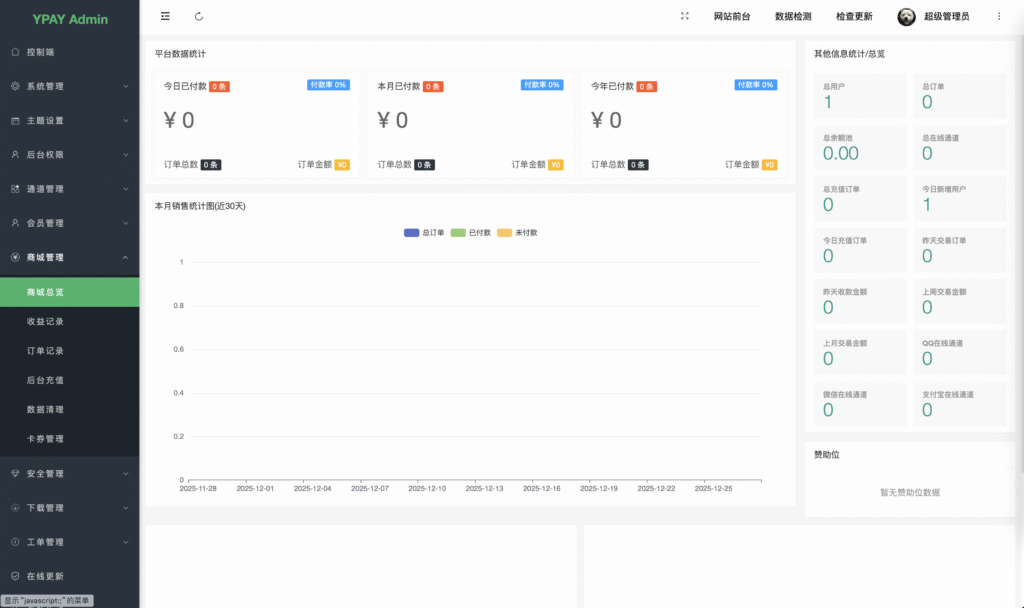Select 收益记录 from the sidebar submenu

(x=45, y=322)
